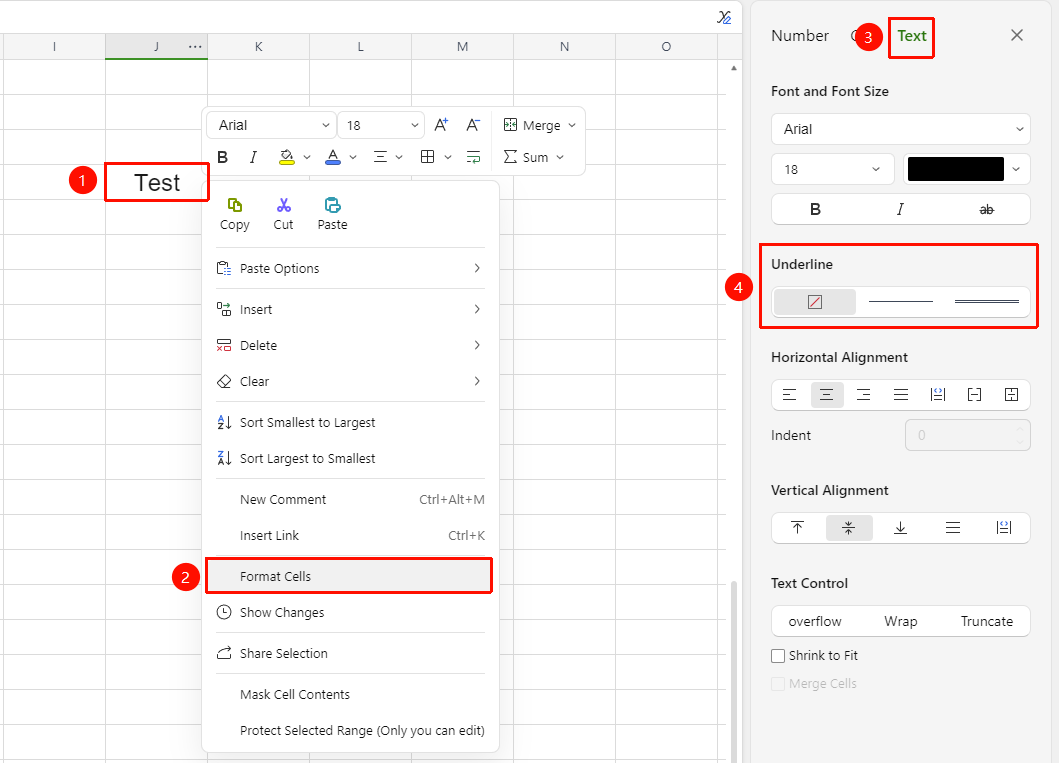Open the Paste Options submenu
This screenshot has height=763, width=1059.
[x=350, y=268]
